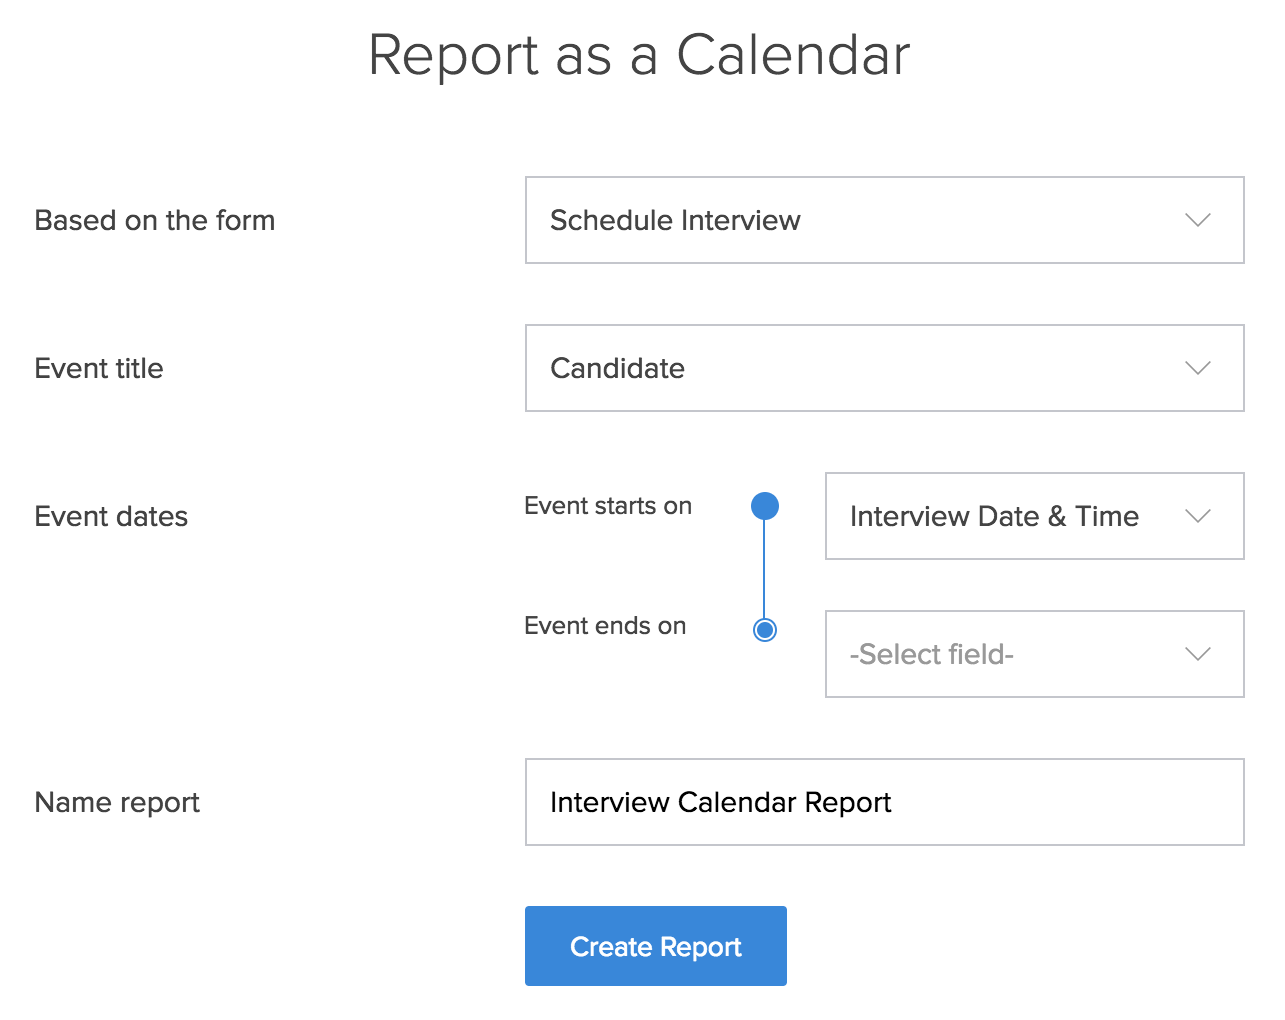Click the solid blue event start marker
Image resolution: width=1285 pixels, height=1020 pixels.
pos(765,506)
